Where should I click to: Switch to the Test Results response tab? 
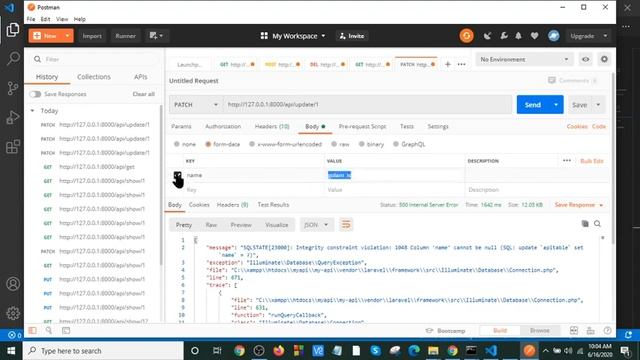point(273,204)
